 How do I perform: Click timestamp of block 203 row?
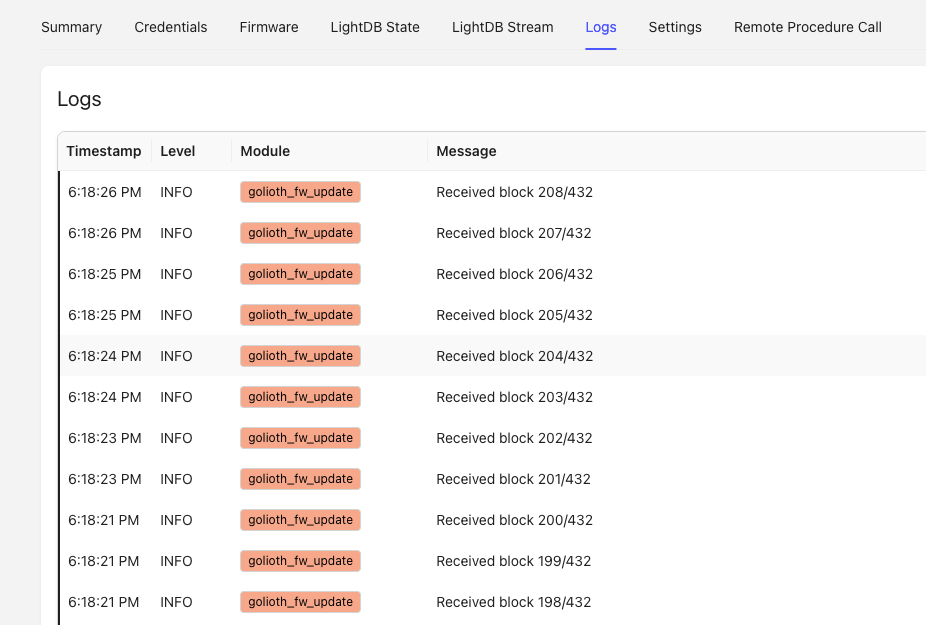pyautogui.click(x=105, y=397)
